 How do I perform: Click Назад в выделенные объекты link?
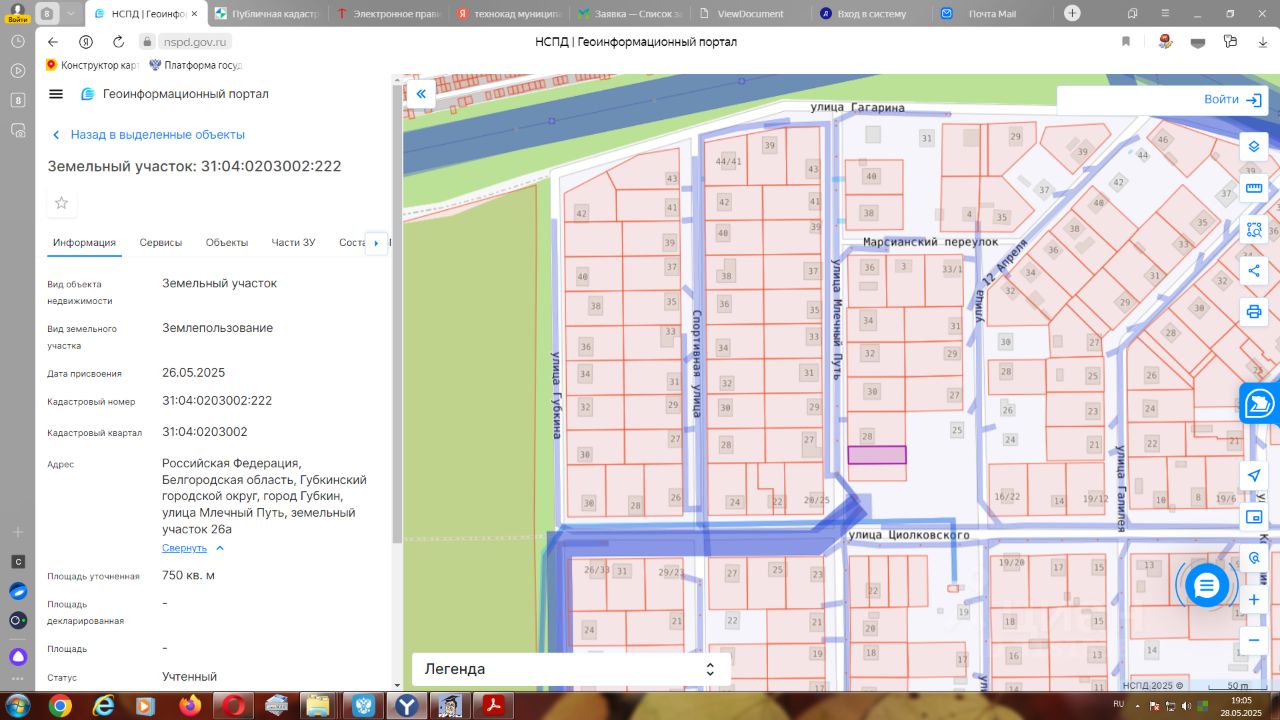148,135
